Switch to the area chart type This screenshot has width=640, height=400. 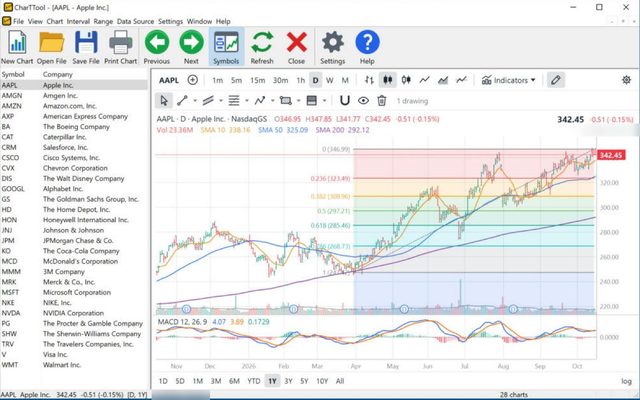point(443,80)
